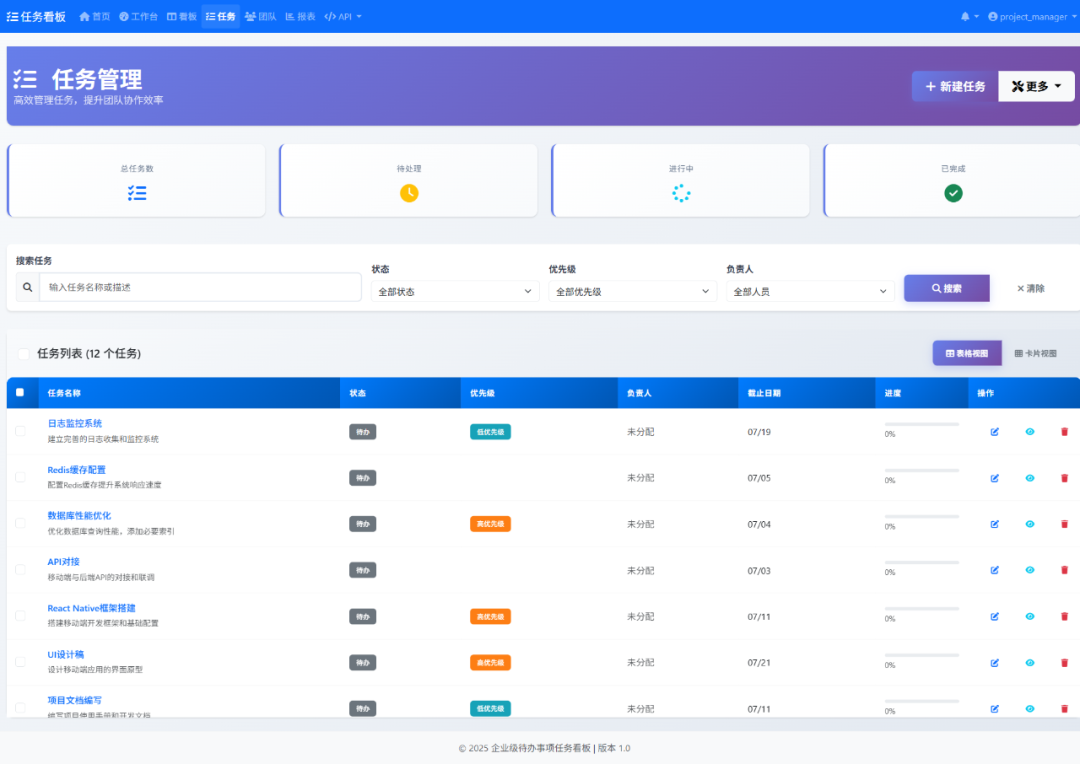The height and width of the screenshot is (764, 1080).
Task: Select the Redis缓存配置 row checkbox
Action: point(20,477)
